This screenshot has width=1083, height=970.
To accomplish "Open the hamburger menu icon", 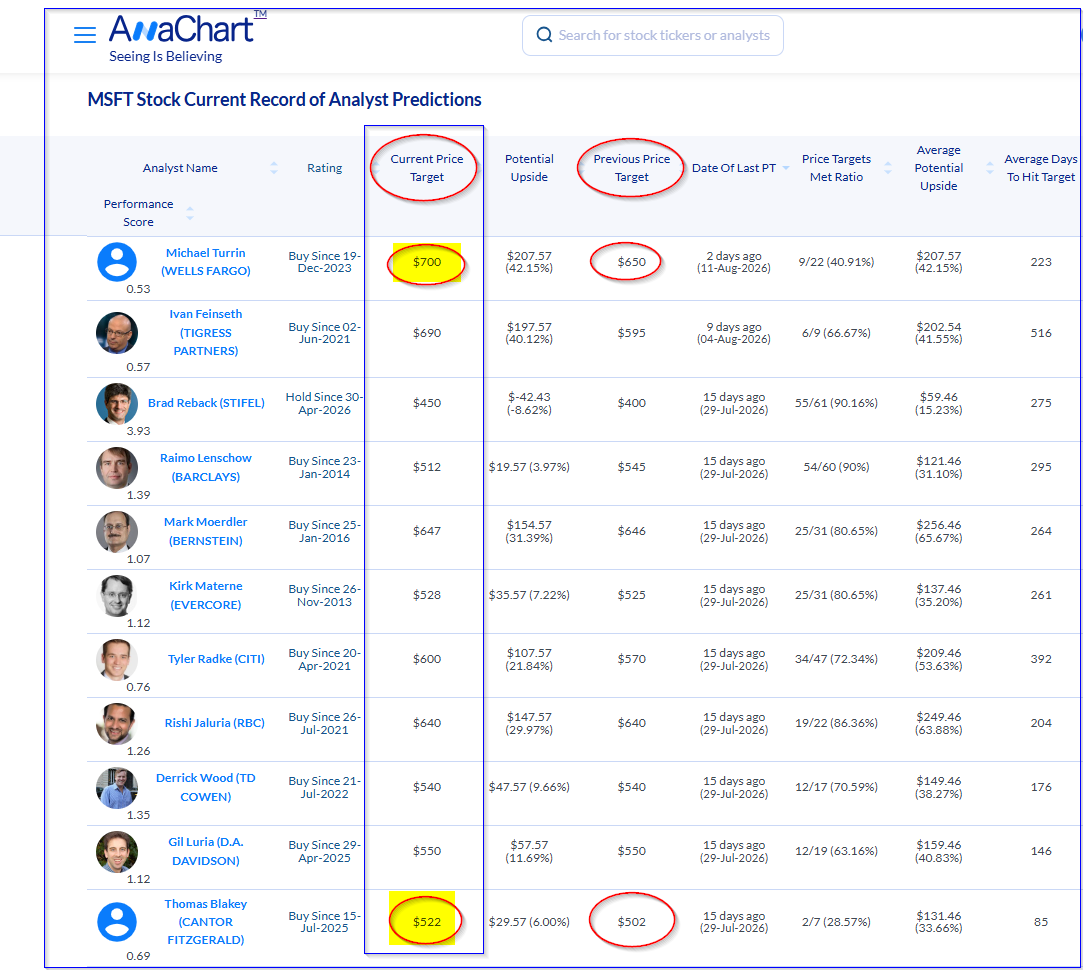I will 85,35.
